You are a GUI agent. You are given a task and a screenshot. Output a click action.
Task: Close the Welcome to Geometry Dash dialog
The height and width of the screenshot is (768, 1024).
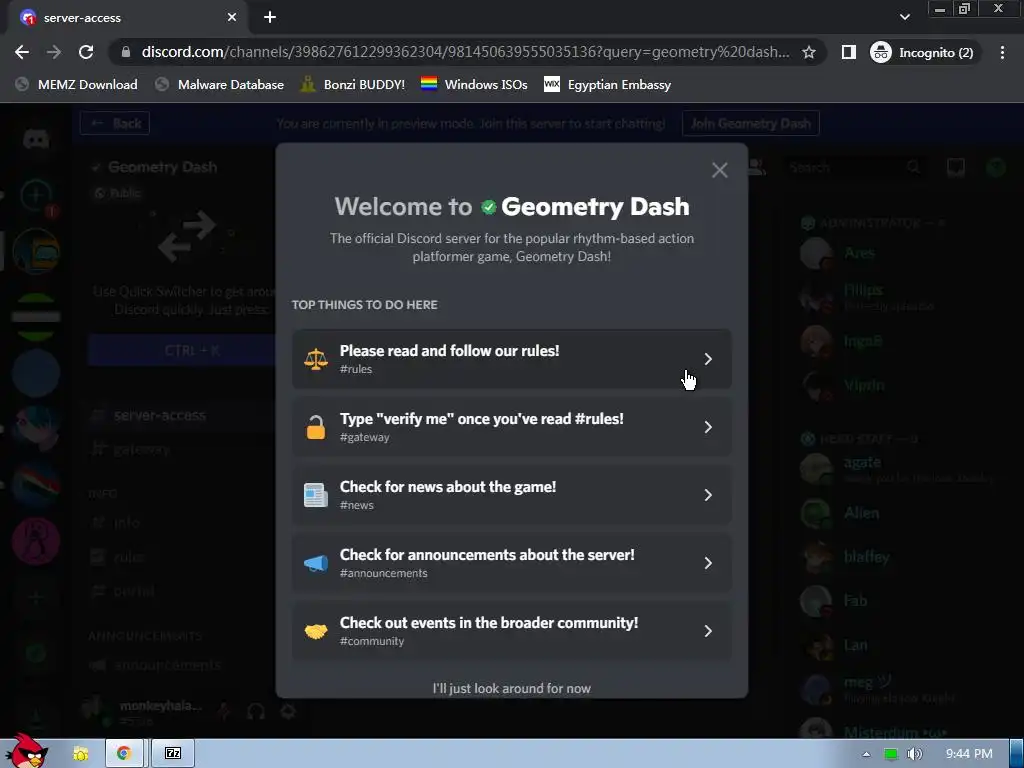click(719, 170)
